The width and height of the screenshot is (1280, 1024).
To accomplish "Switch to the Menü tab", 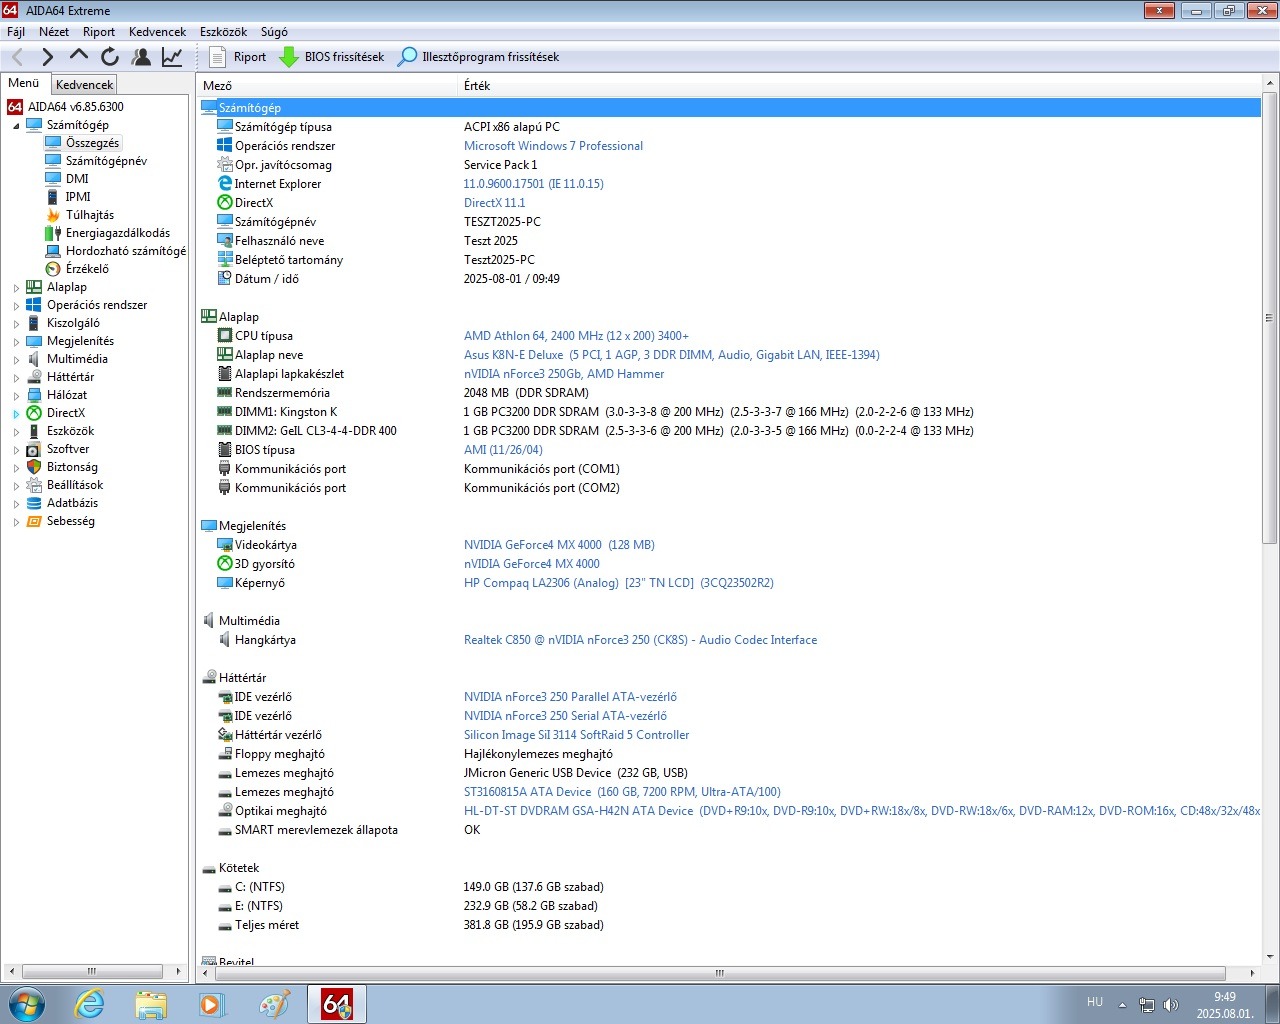I will [x=24, y=83].
